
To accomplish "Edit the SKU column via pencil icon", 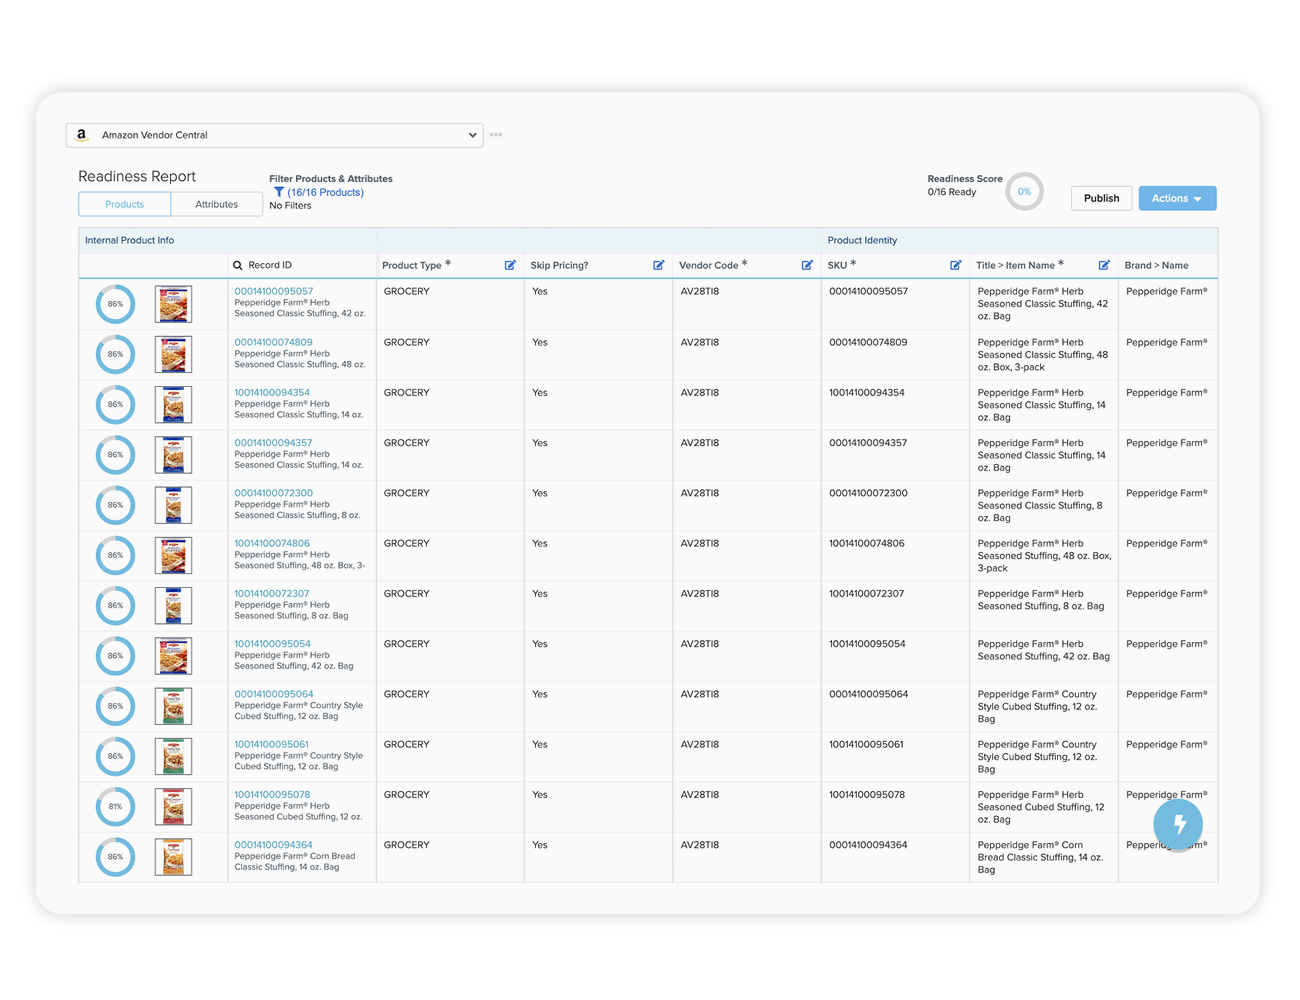I will coord(955,266).
